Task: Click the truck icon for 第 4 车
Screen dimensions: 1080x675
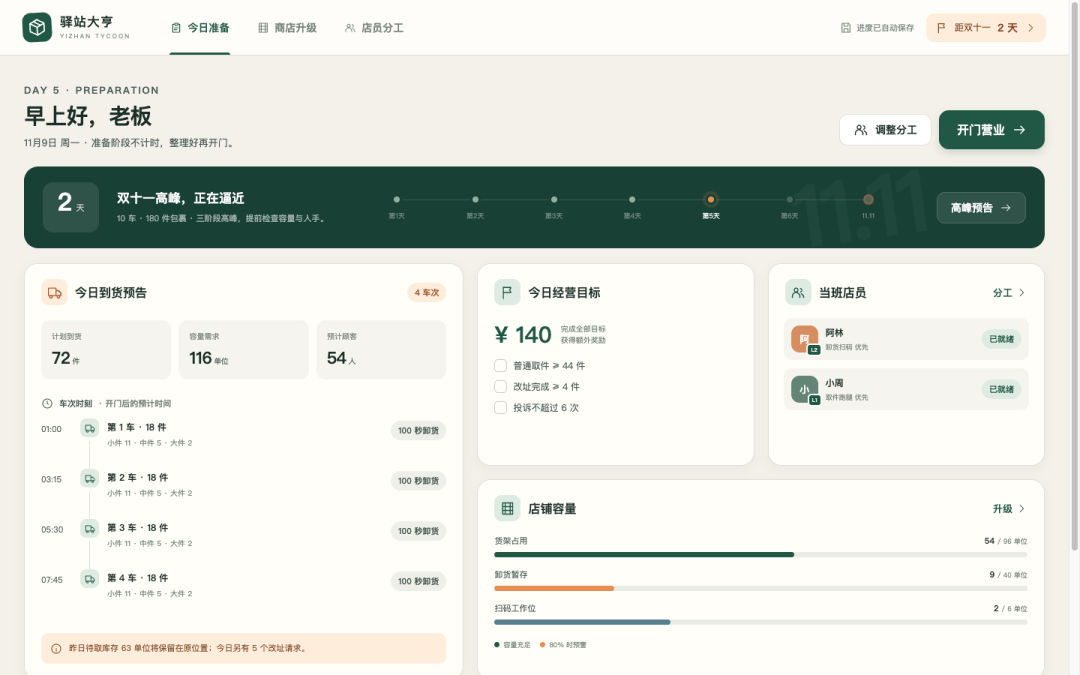Action: 90,579
